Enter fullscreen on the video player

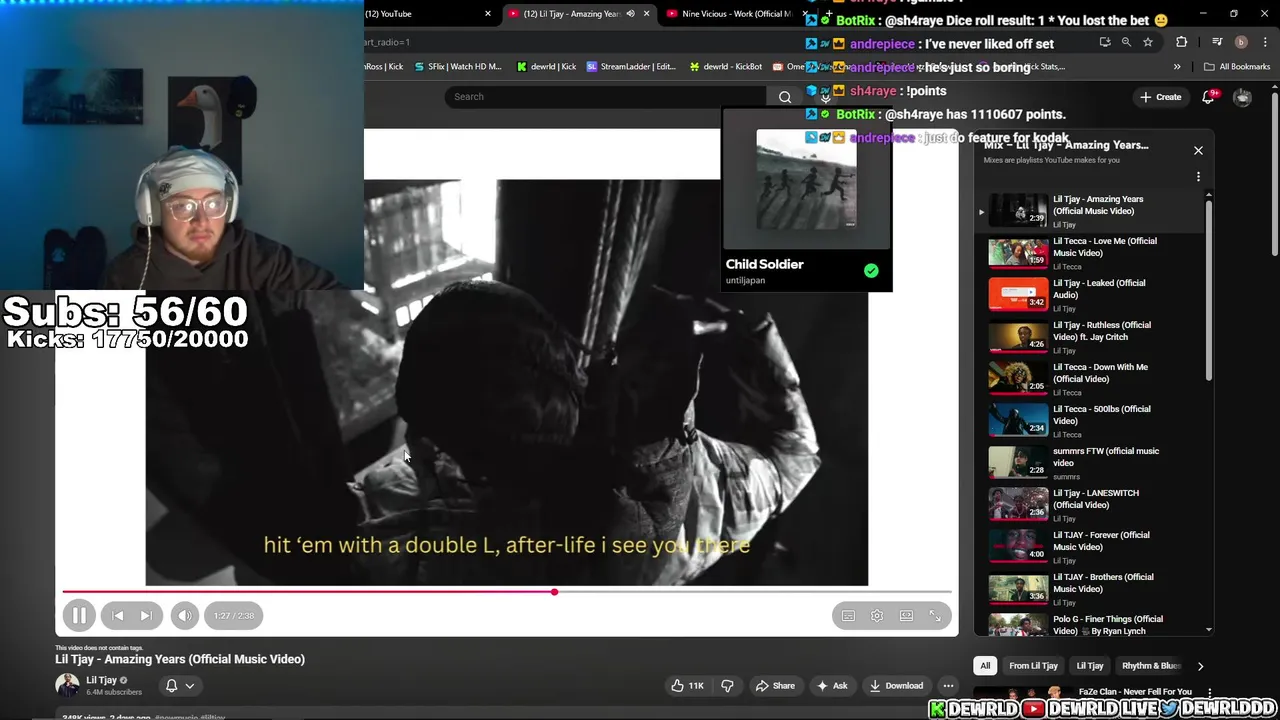(935, 616)
